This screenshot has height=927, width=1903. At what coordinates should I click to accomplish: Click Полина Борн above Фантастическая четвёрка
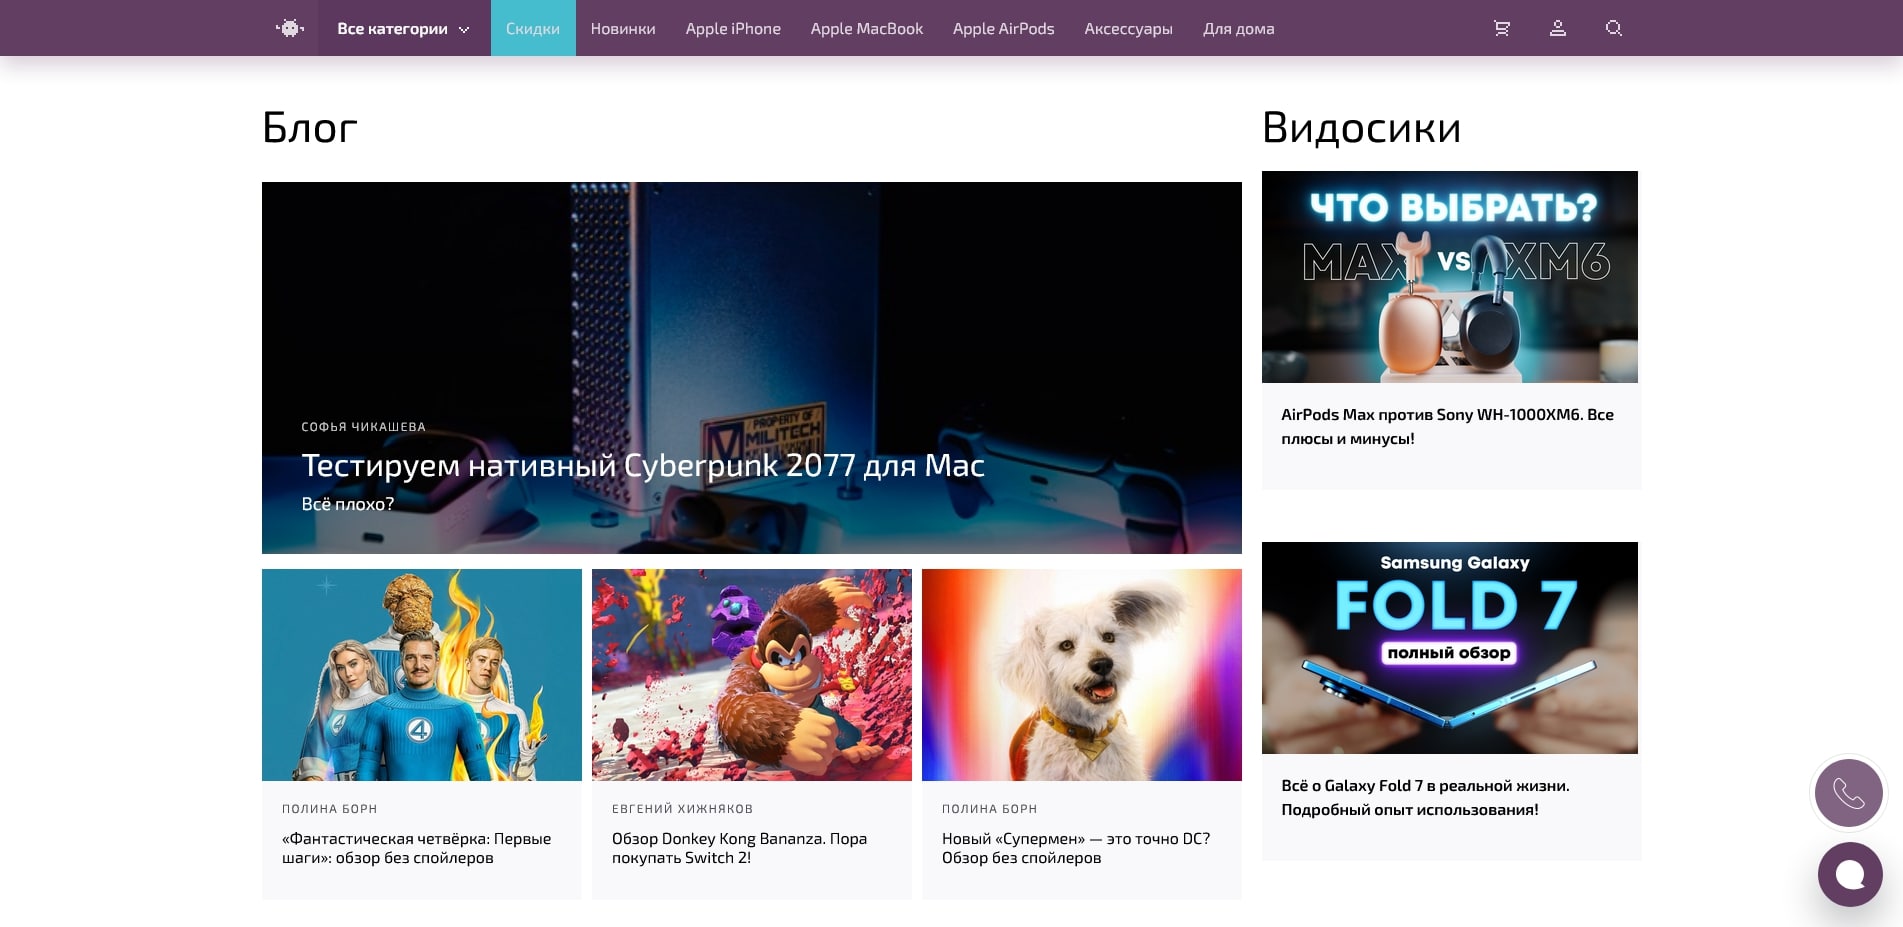point(330,809)
